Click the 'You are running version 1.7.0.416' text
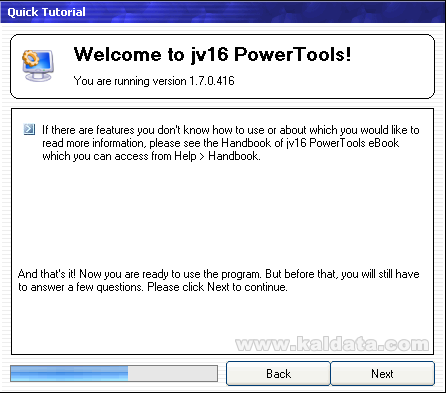This screenshot has height=393, width=446. pyautogui.click(x=154, y=81)
